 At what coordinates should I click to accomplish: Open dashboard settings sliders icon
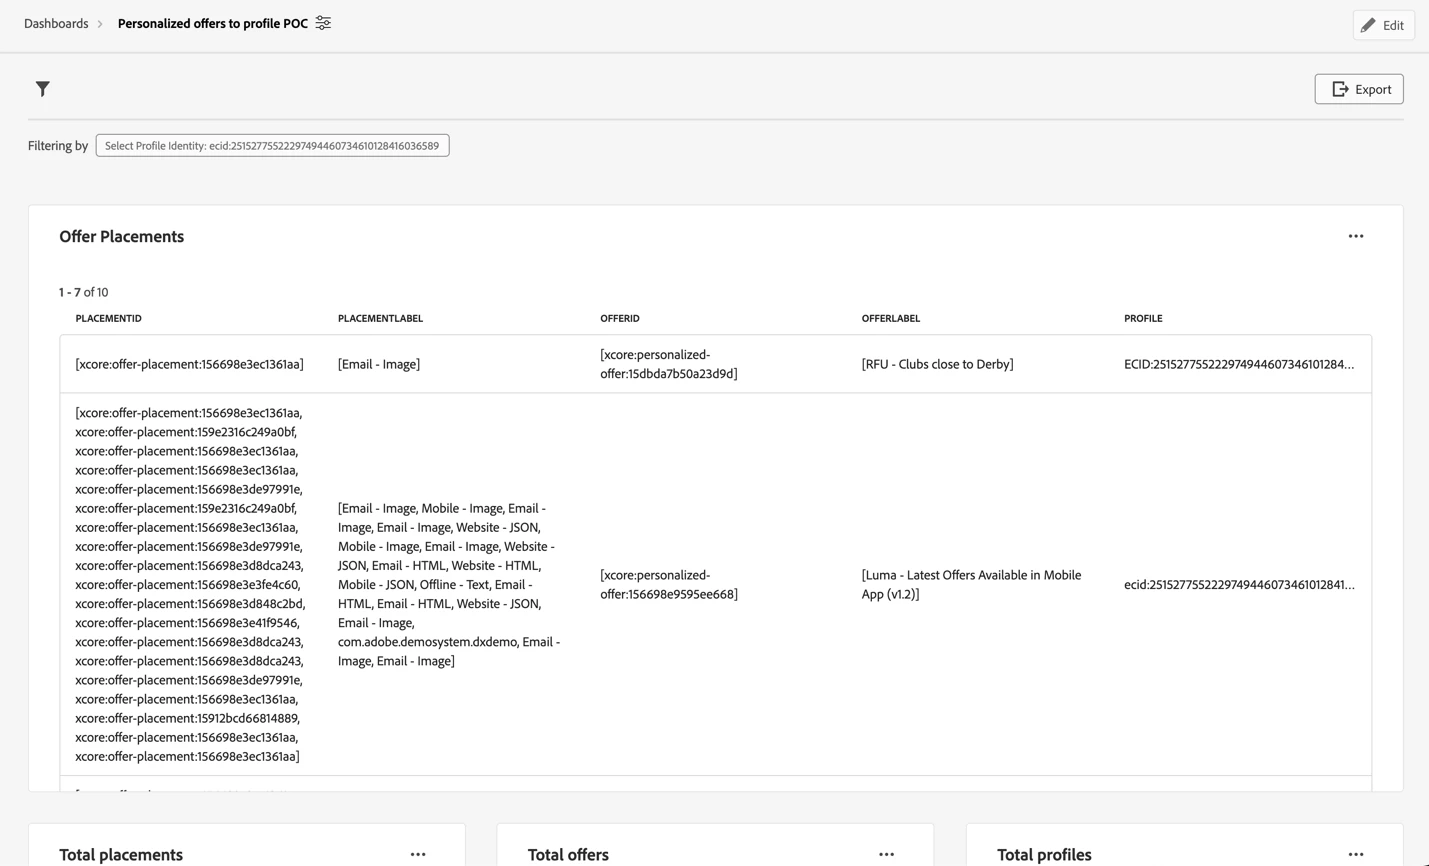pyautogui.click(x=323, y=23)
